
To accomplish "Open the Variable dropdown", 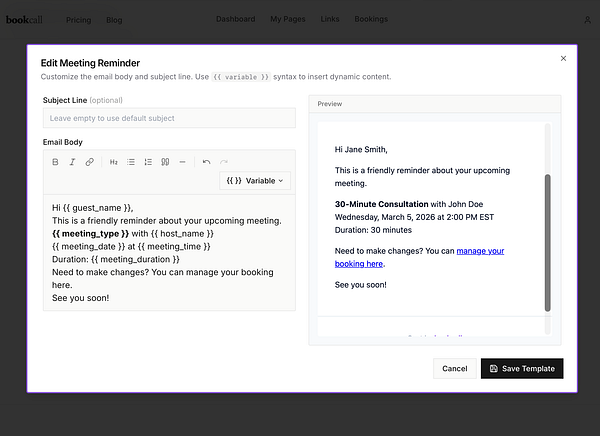I will [x=255, y=181].
